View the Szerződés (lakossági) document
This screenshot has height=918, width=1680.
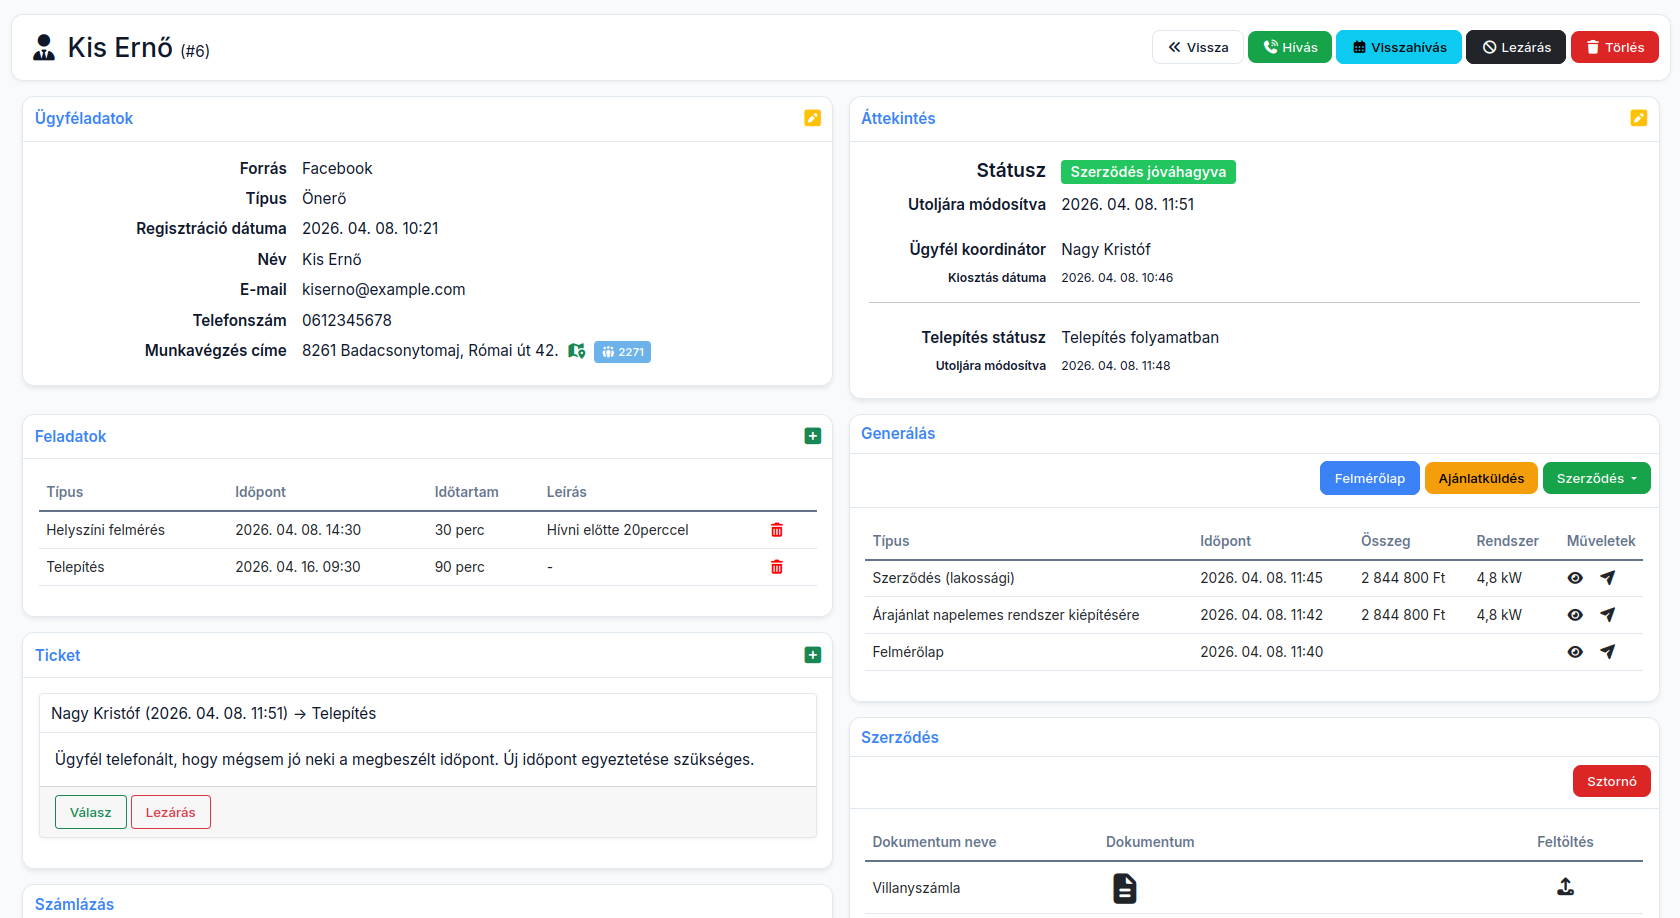tap(1575, 578)
